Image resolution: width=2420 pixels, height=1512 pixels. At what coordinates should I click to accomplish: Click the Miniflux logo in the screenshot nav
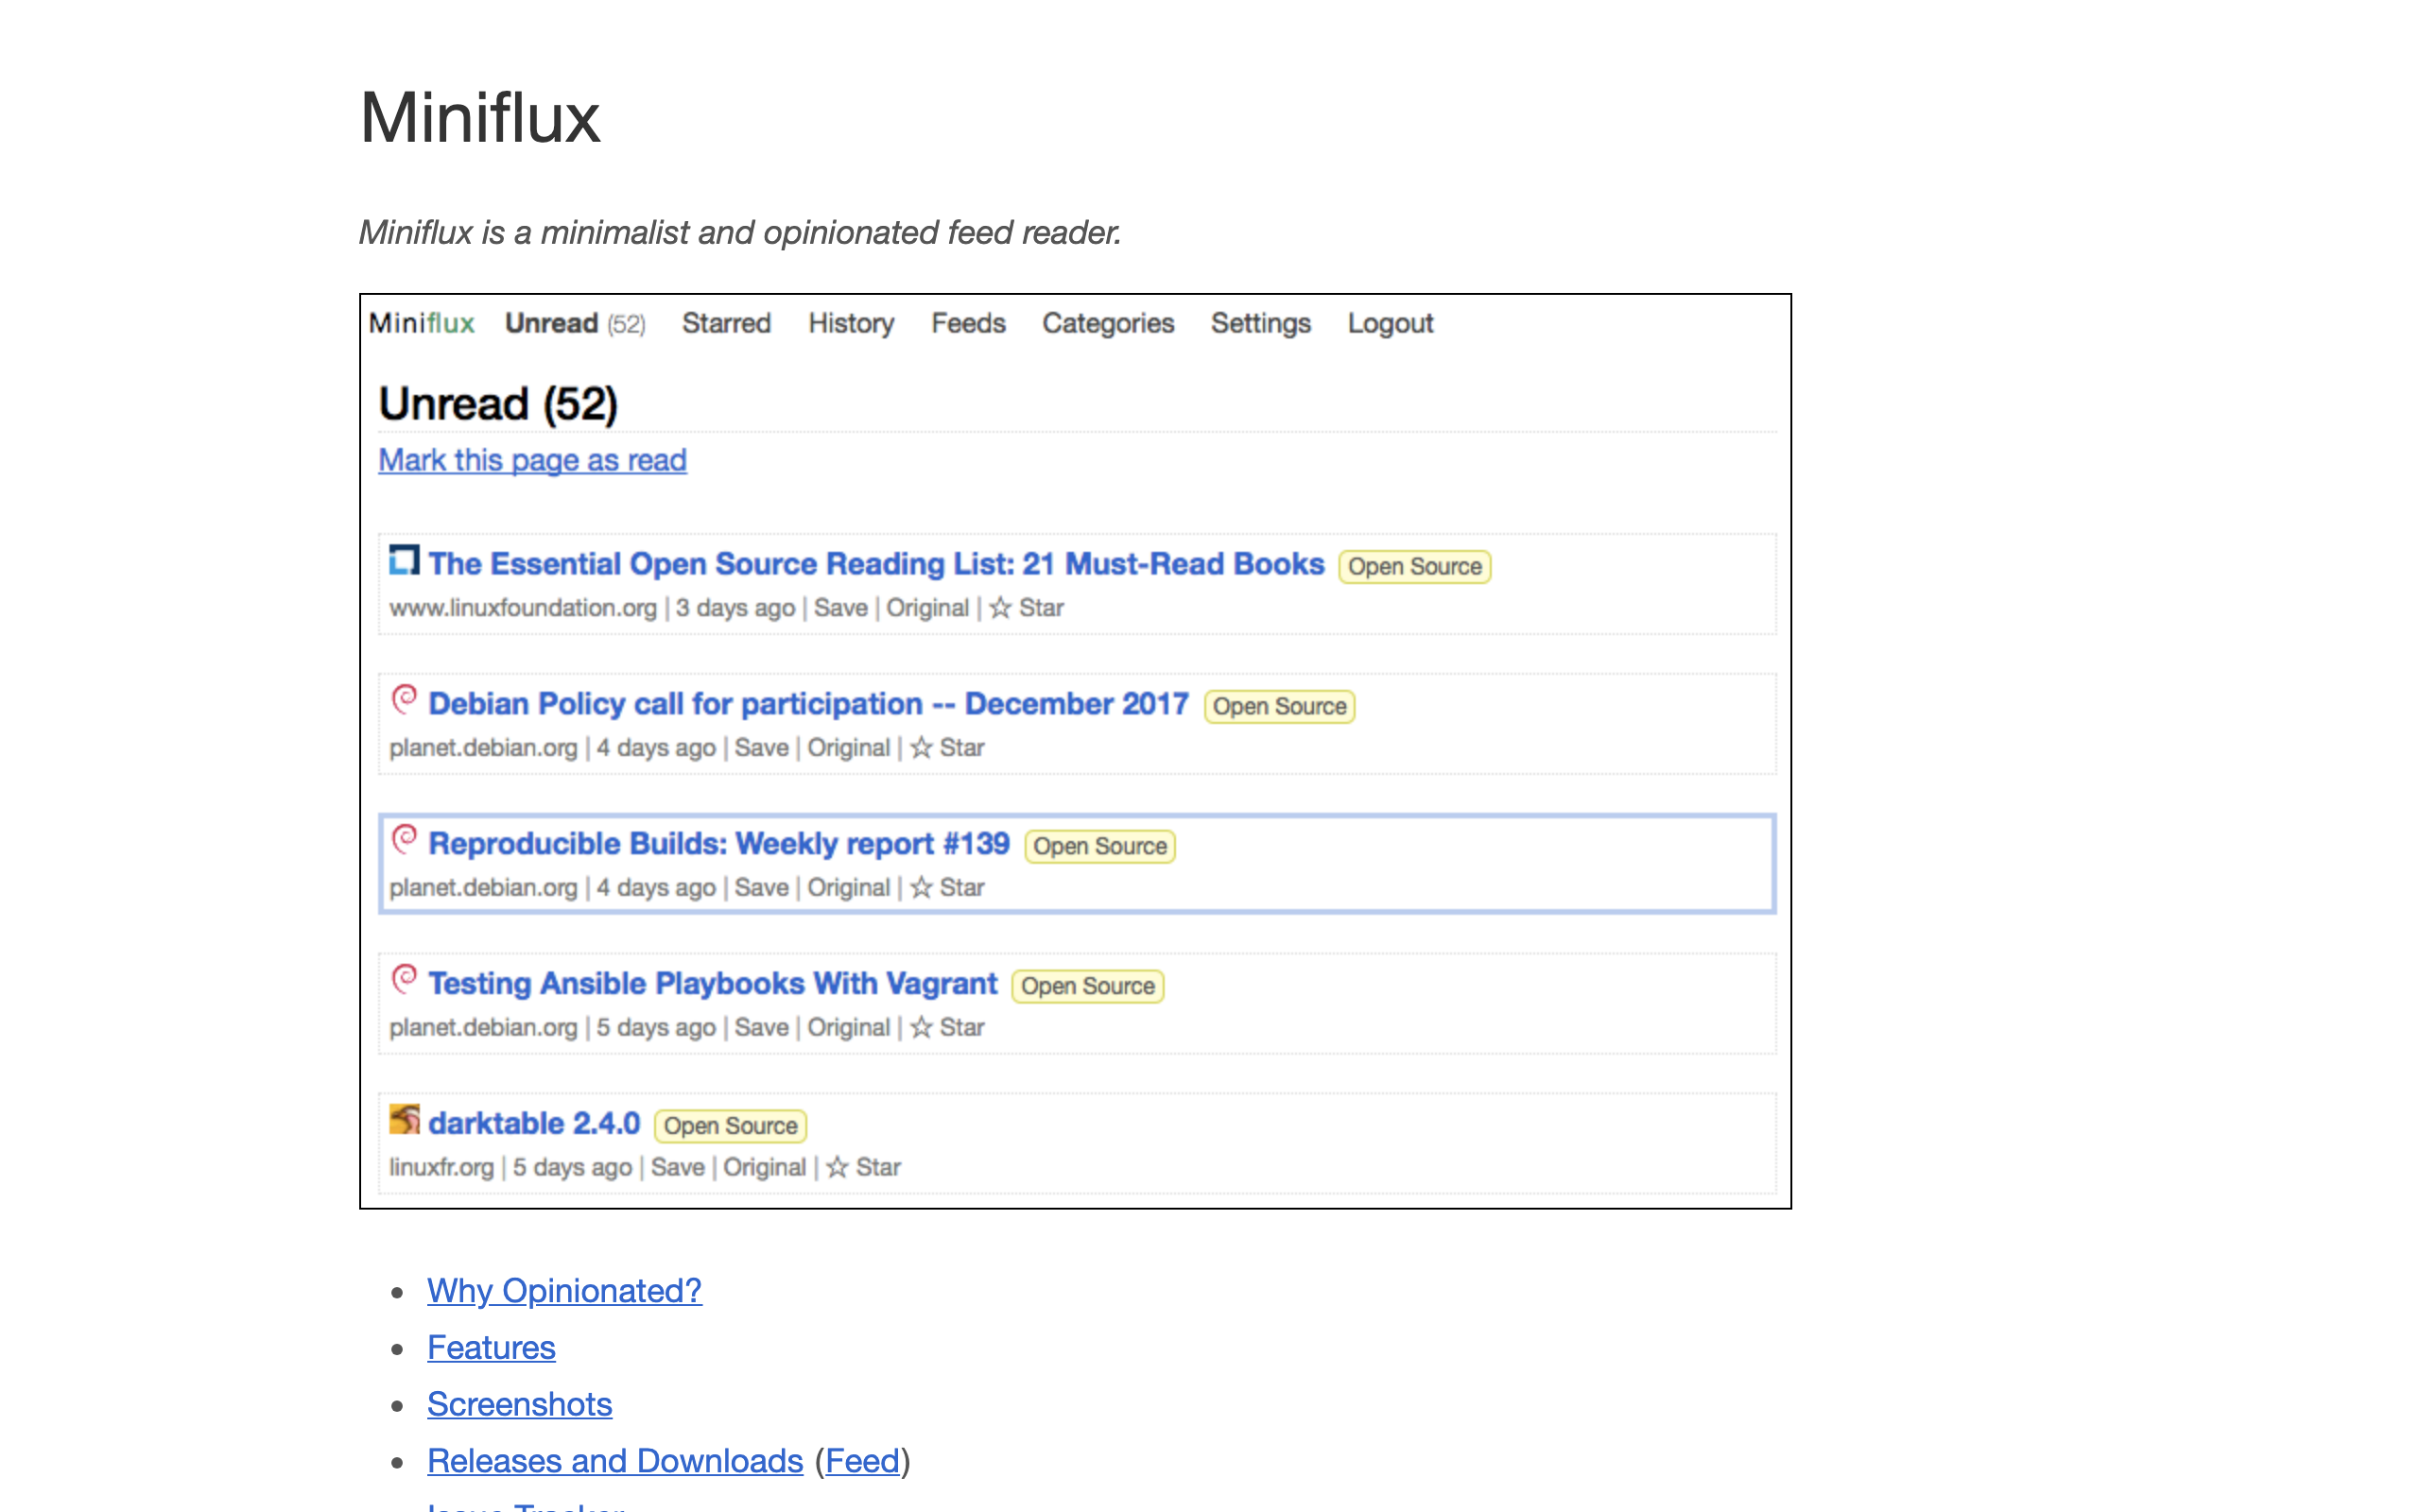coord(421,323)
